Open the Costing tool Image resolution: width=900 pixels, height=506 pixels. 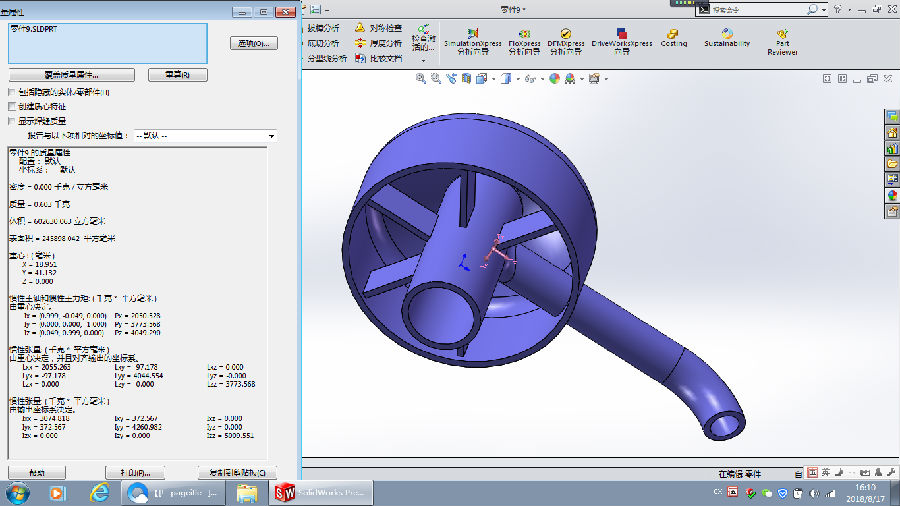(673, 38)
